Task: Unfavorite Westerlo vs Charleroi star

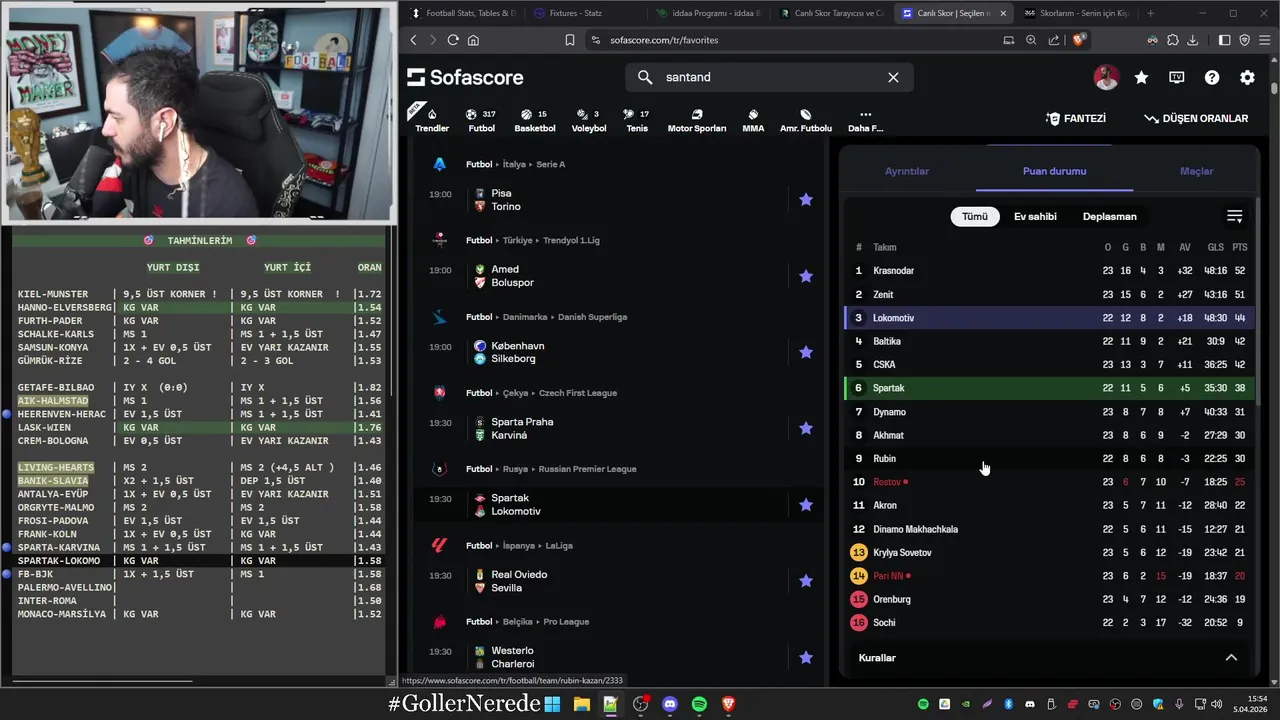Action: [x=806, y=658]
